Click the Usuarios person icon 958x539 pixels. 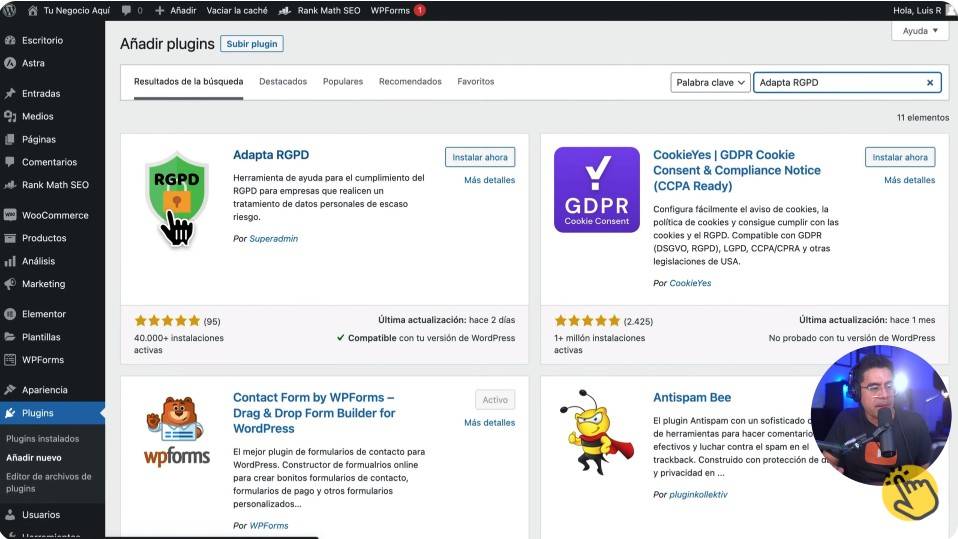(10, 515)
